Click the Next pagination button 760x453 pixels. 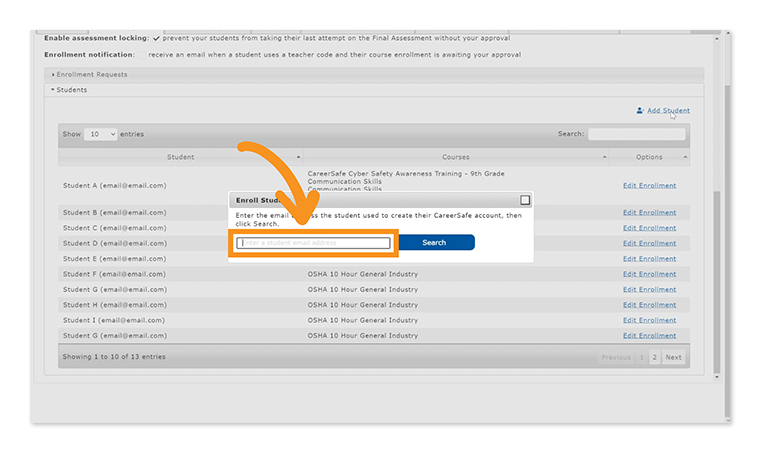pos(673,357)
